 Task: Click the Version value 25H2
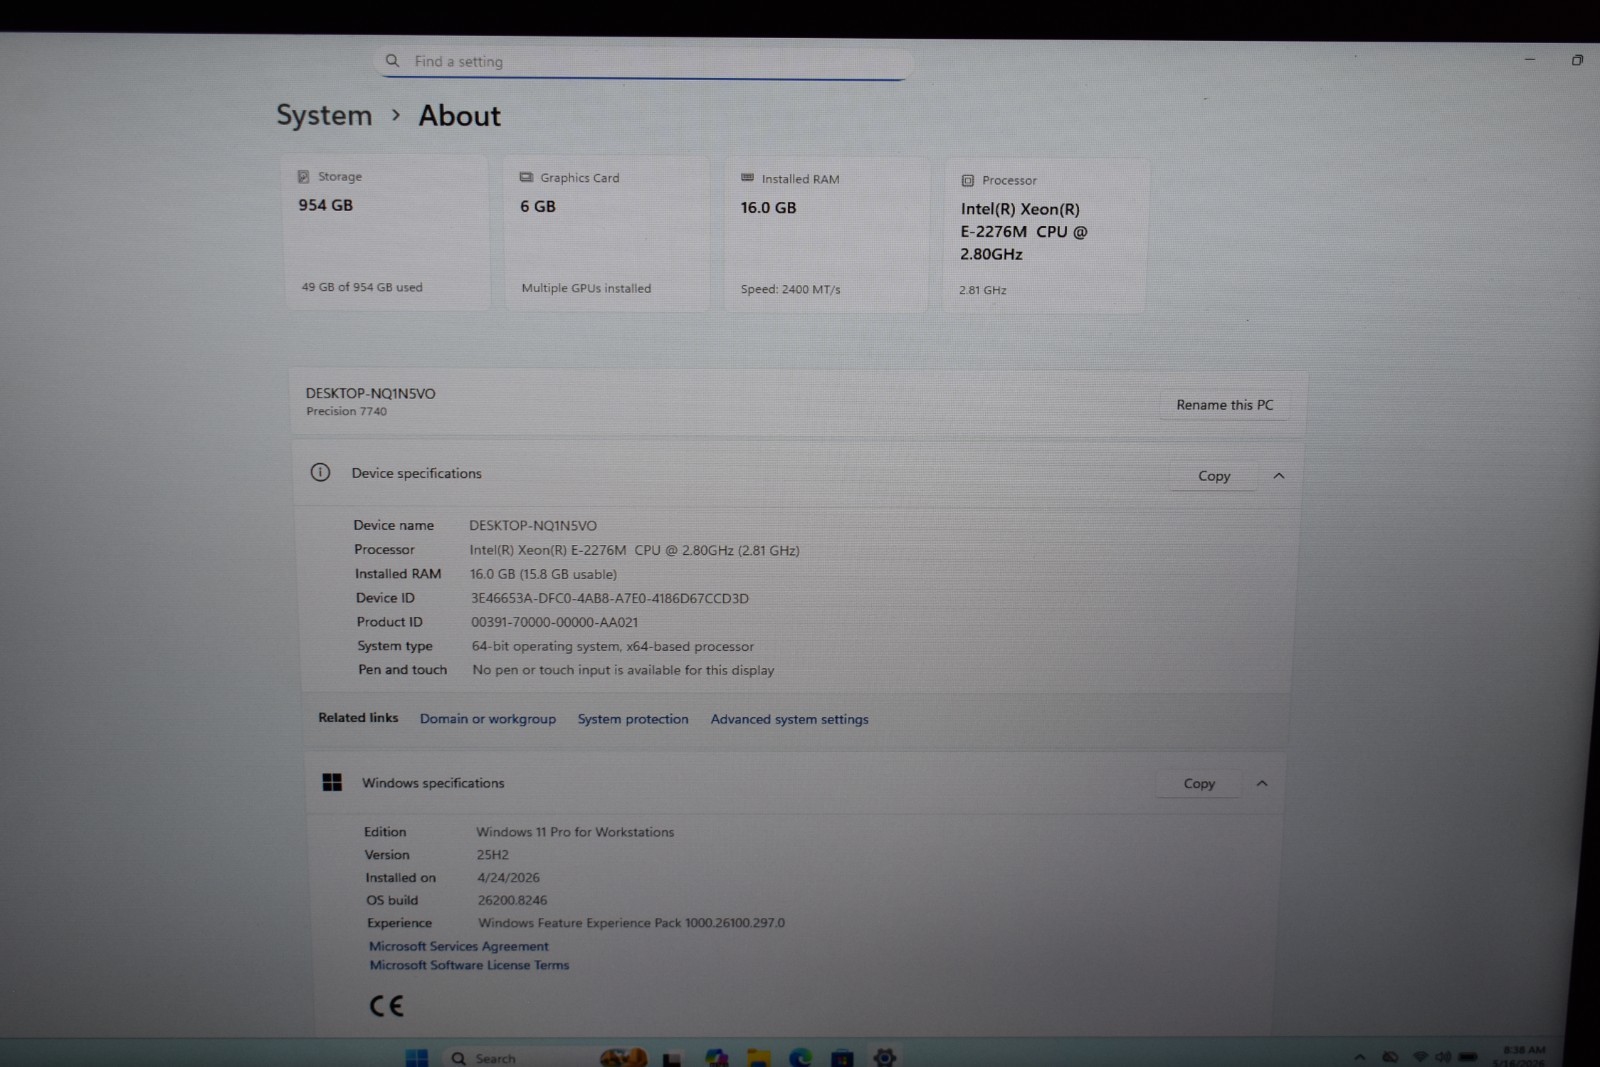pyautogui.click(x=493, y=855)
